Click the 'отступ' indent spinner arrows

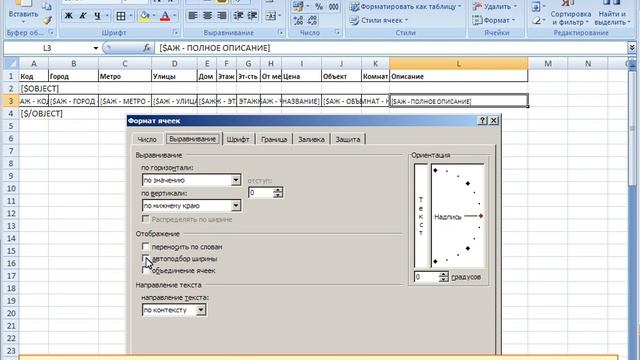point(278,192)
